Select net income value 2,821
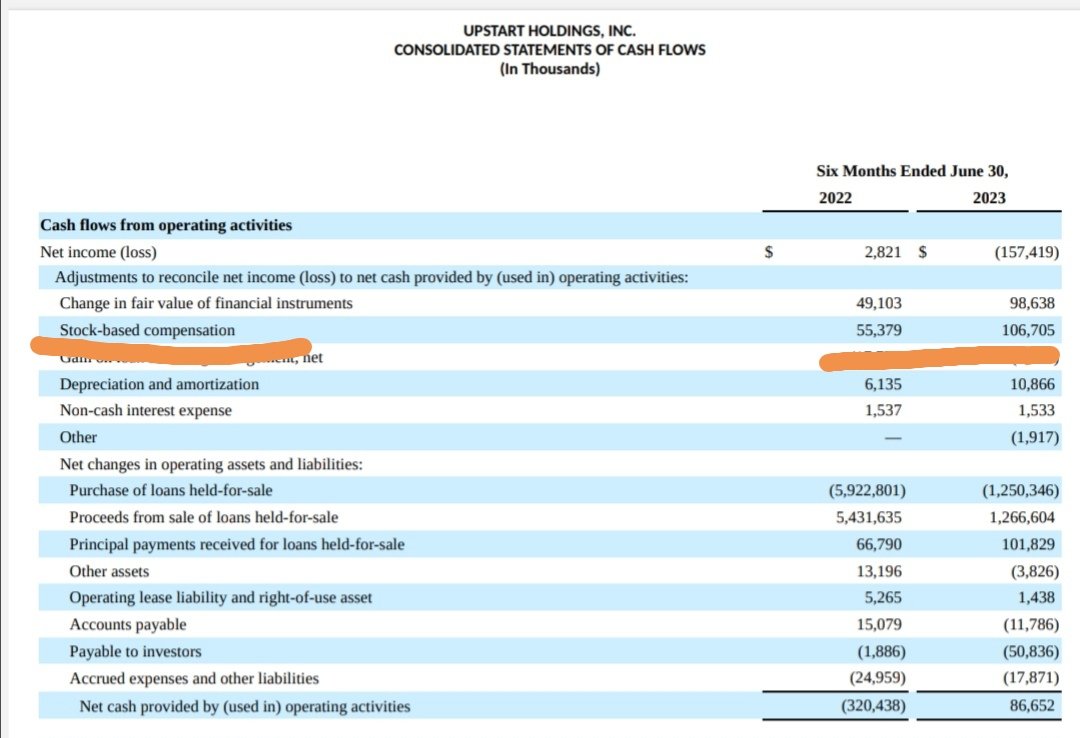This screenshot has height=738, width=1080. tap(882, 252)
